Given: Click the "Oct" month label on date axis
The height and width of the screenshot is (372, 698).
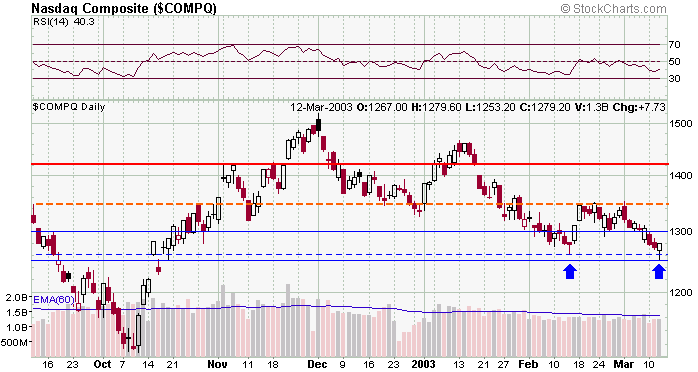Looking at the screenshot, I should (x=102, y=364).
